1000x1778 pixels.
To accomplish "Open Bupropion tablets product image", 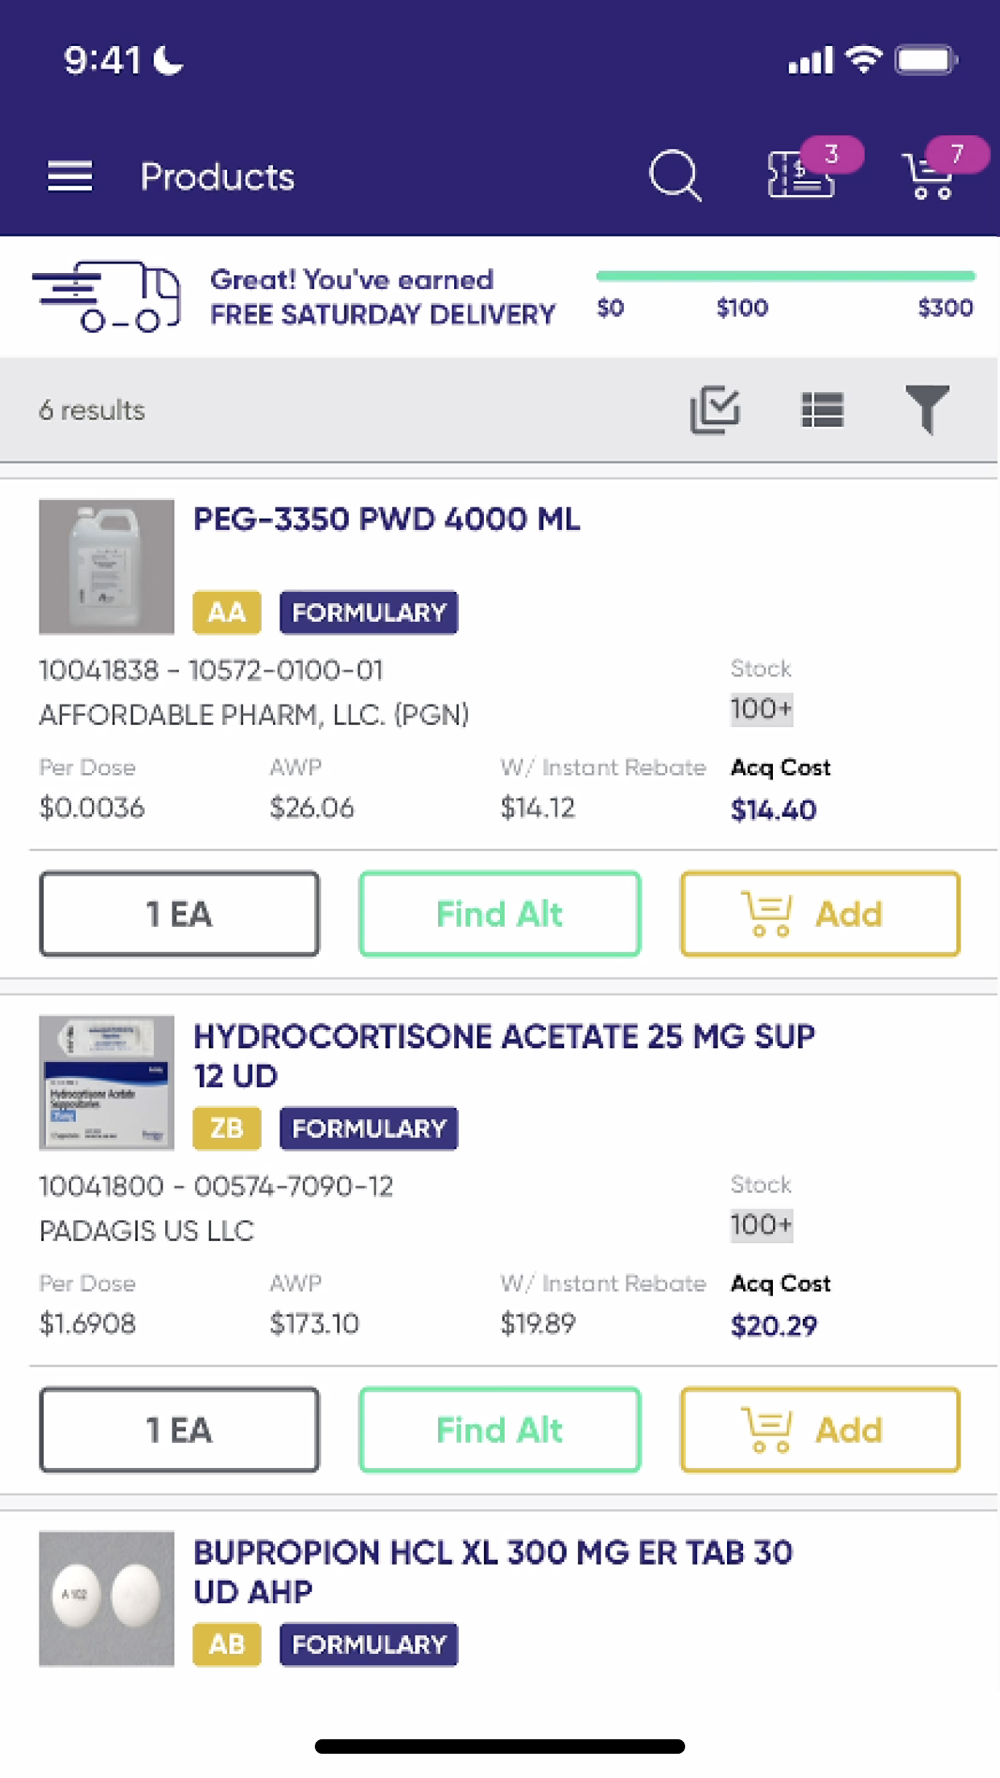I will click(x=106, y=1598).
